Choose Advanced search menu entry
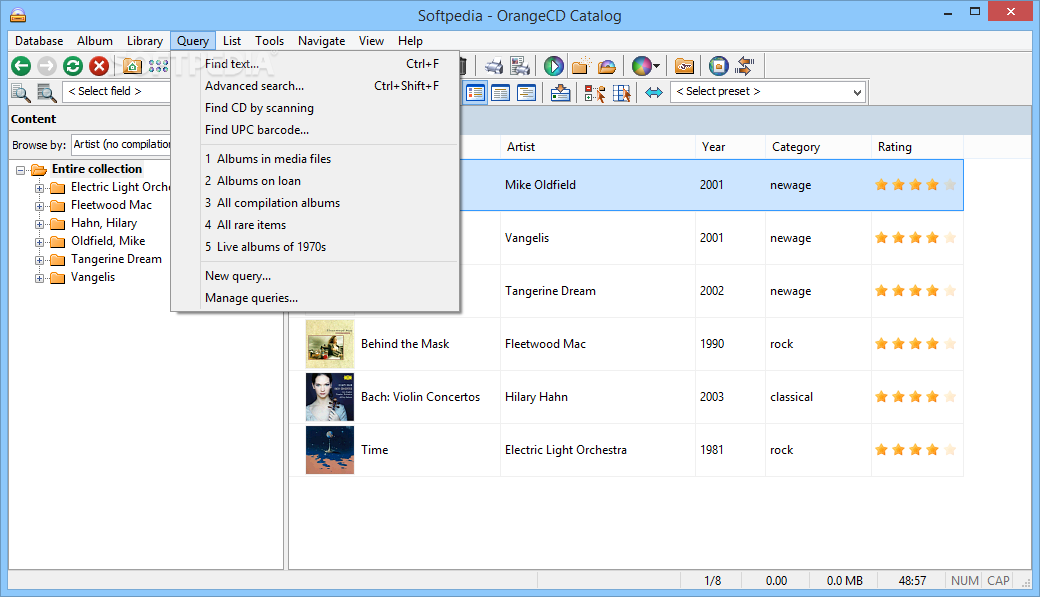This screenshot has height=597, width=1040. [316, 86]
